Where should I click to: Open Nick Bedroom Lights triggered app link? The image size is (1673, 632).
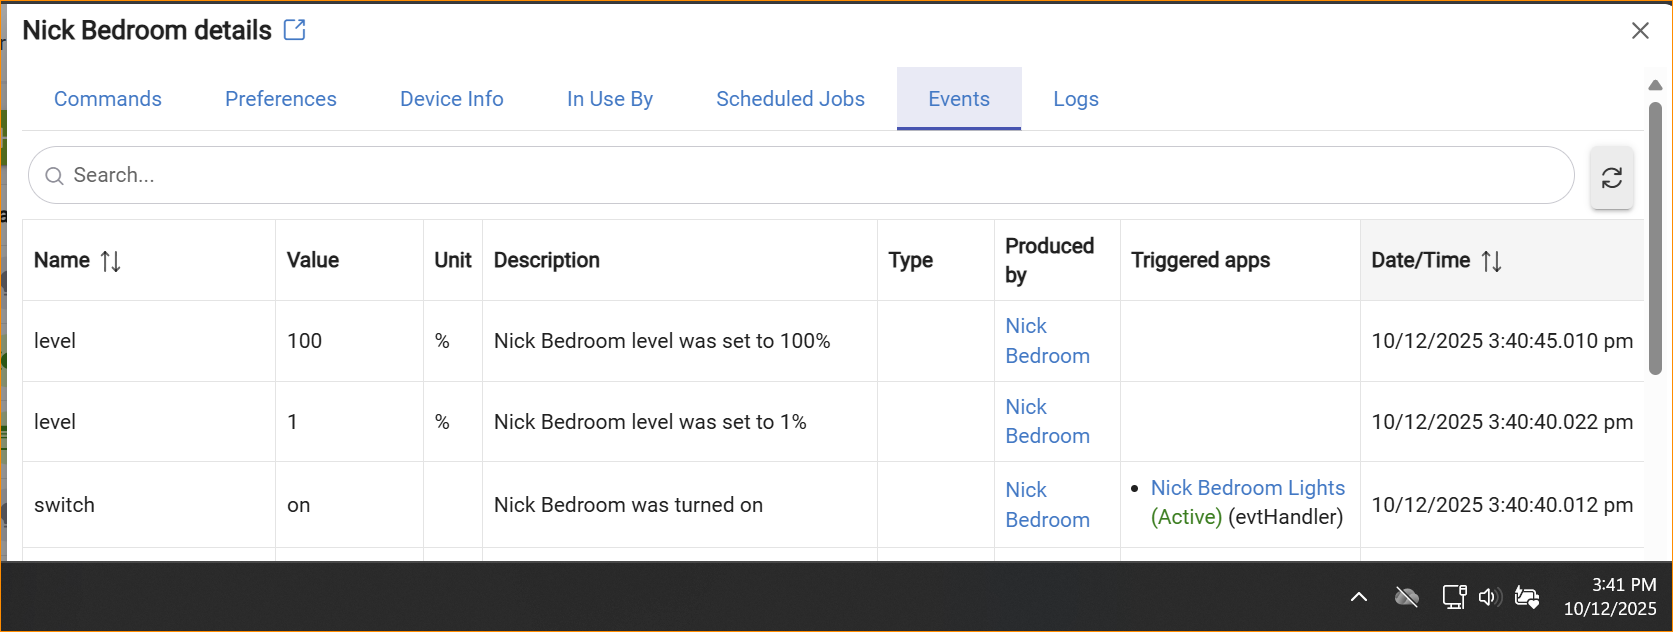coord(1247,488)
